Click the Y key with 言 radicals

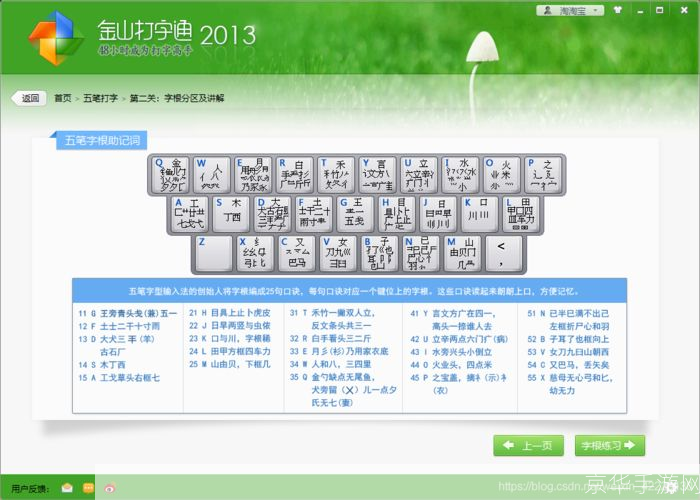click(x=378, y=175)
